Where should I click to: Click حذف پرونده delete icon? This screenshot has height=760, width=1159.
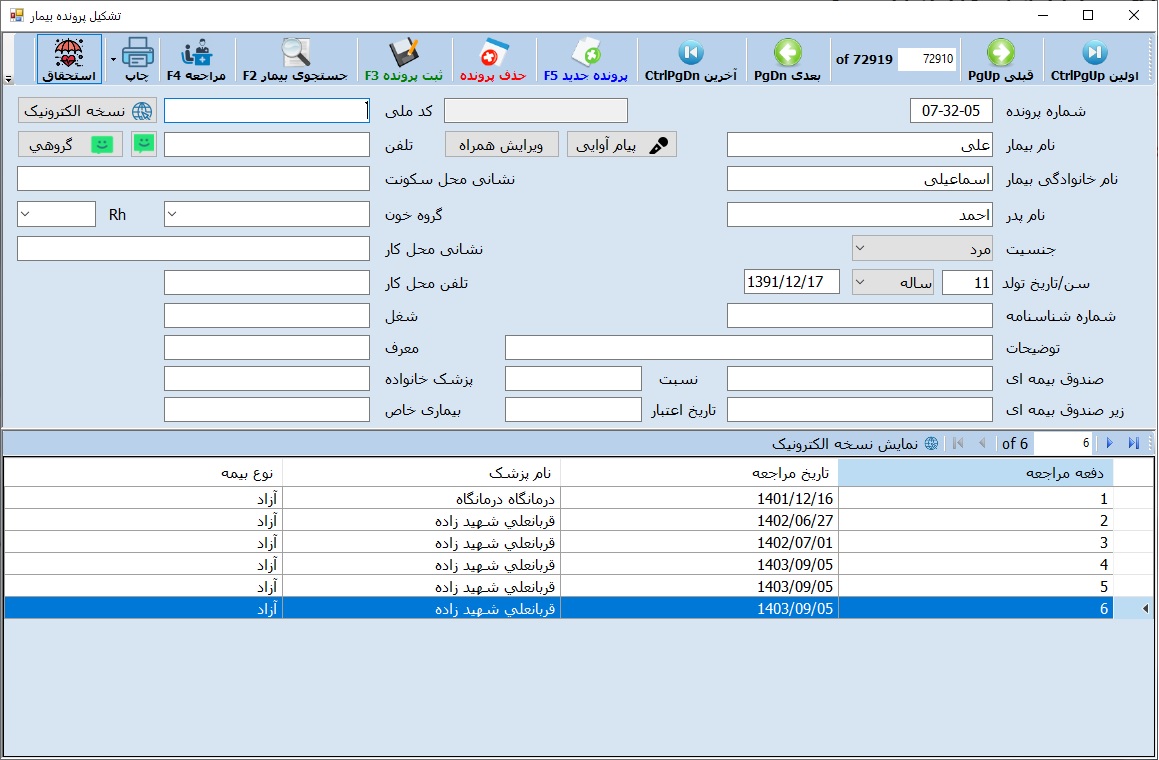pos(493,52)
